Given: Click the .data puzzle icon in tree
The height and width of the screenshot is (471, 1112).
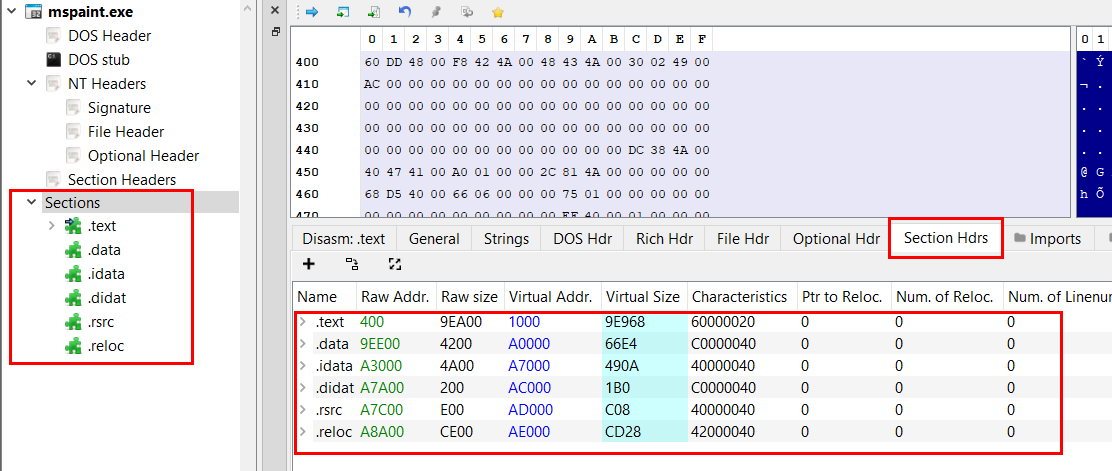Looking at the screenshot, I should tap(73, 250).
